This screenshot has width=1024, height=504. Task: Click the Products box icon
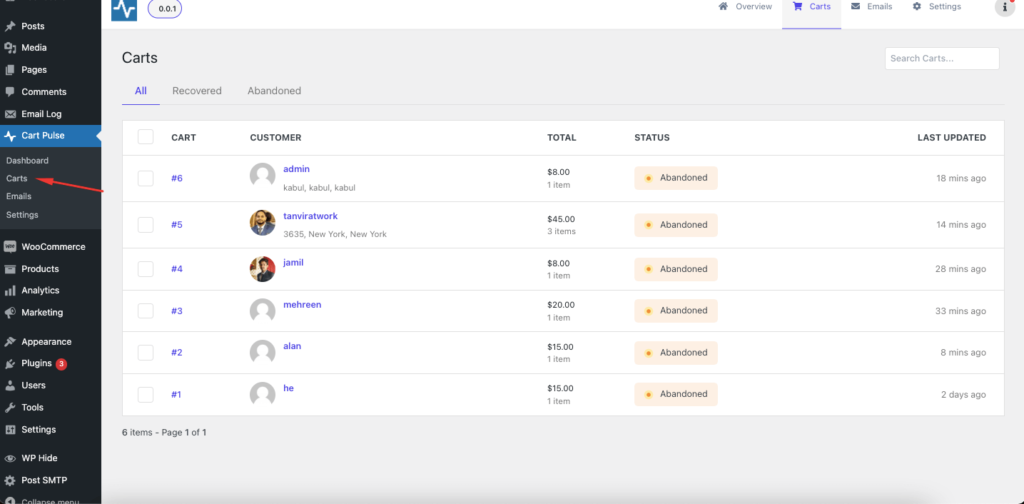[10, 269]
